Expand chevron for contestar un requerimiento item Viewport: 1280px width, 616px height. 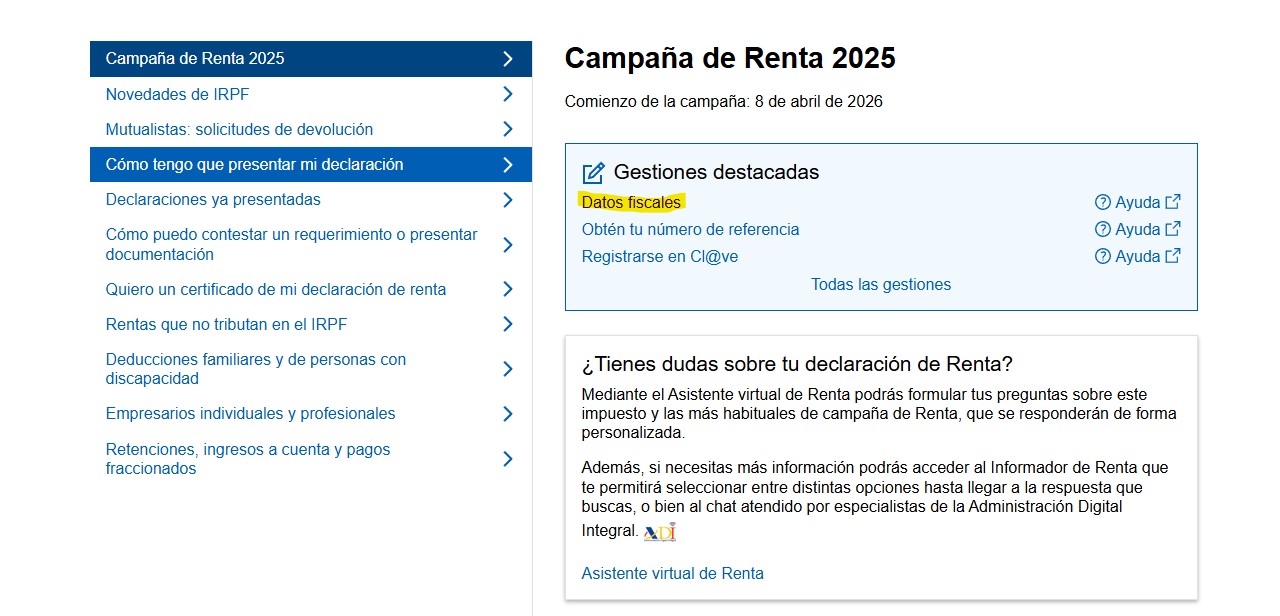pyautogui.click(x=508, y=244)
